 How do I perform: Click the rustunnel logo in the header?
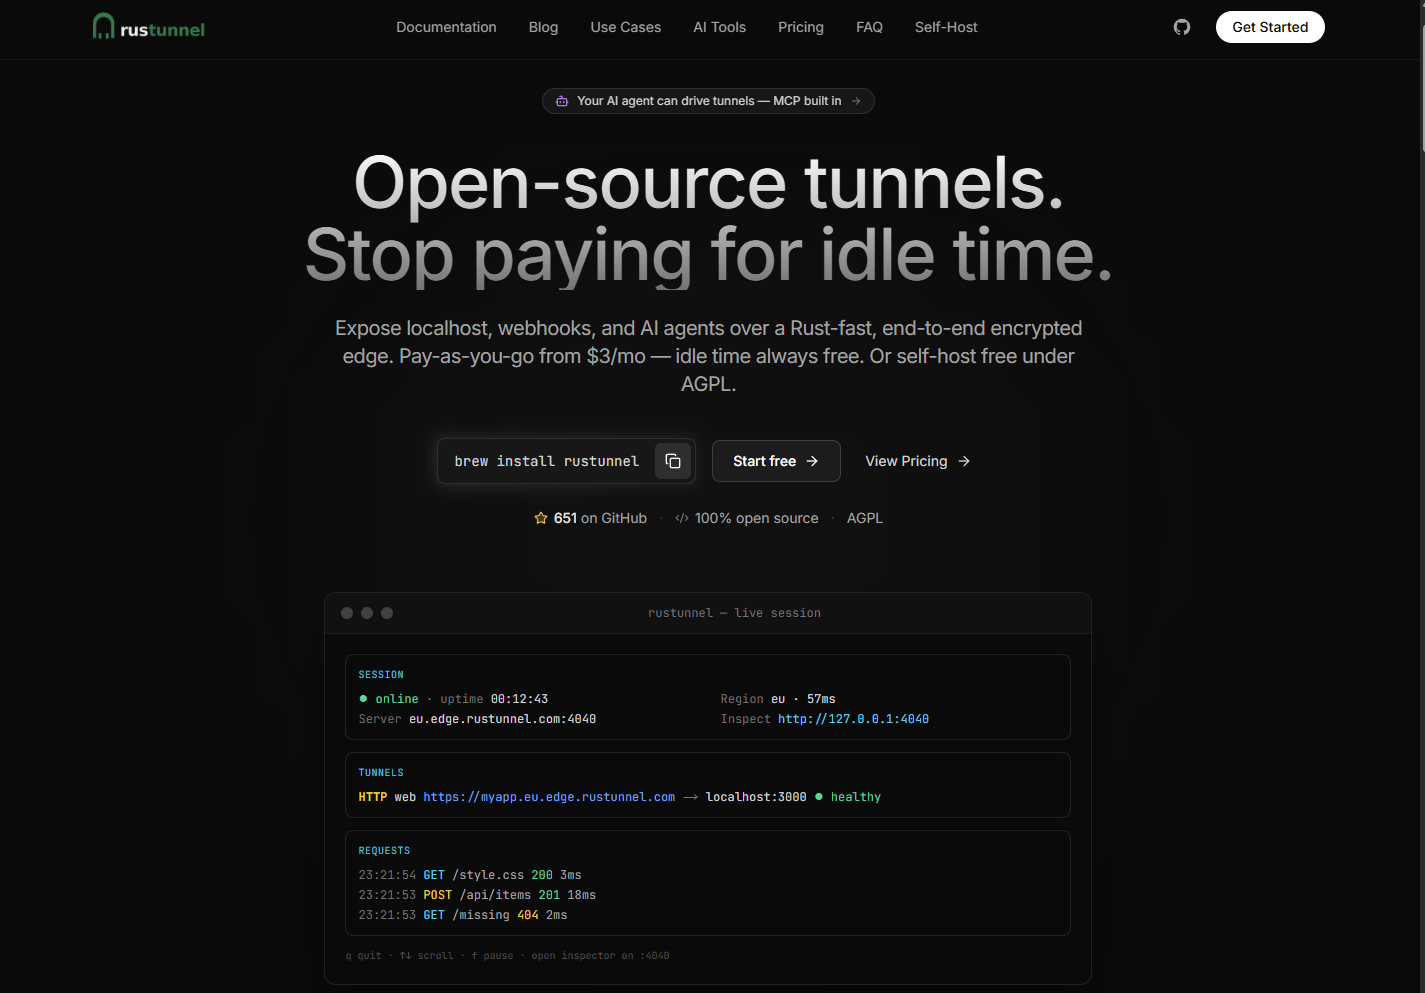(x=149, y=27)
